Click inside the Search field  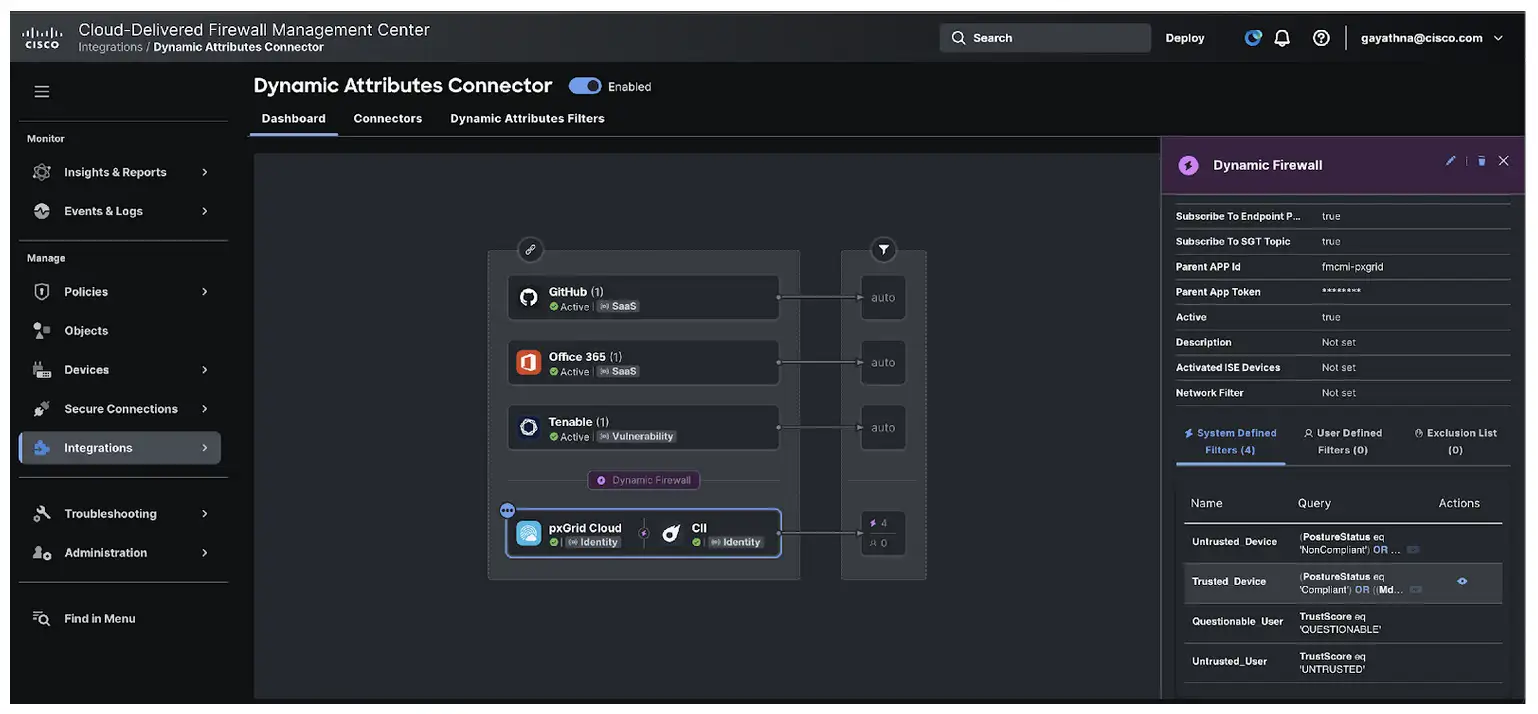click(1045, 37)
